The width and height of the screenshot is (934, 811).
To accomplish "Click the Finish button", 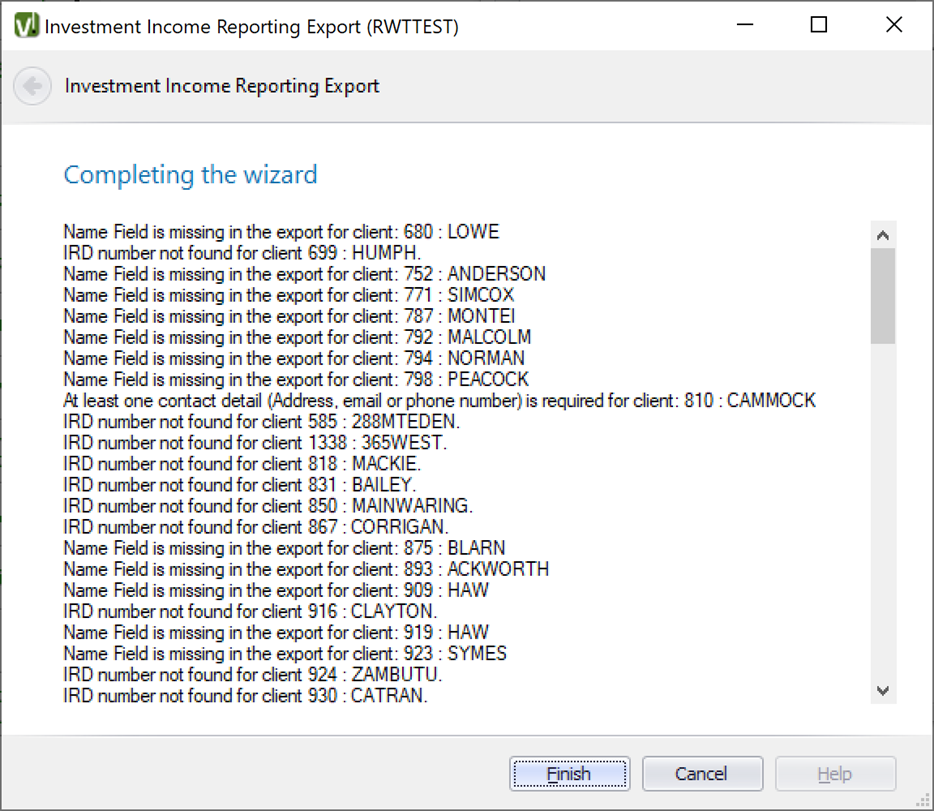I will [x=569, y=773].
